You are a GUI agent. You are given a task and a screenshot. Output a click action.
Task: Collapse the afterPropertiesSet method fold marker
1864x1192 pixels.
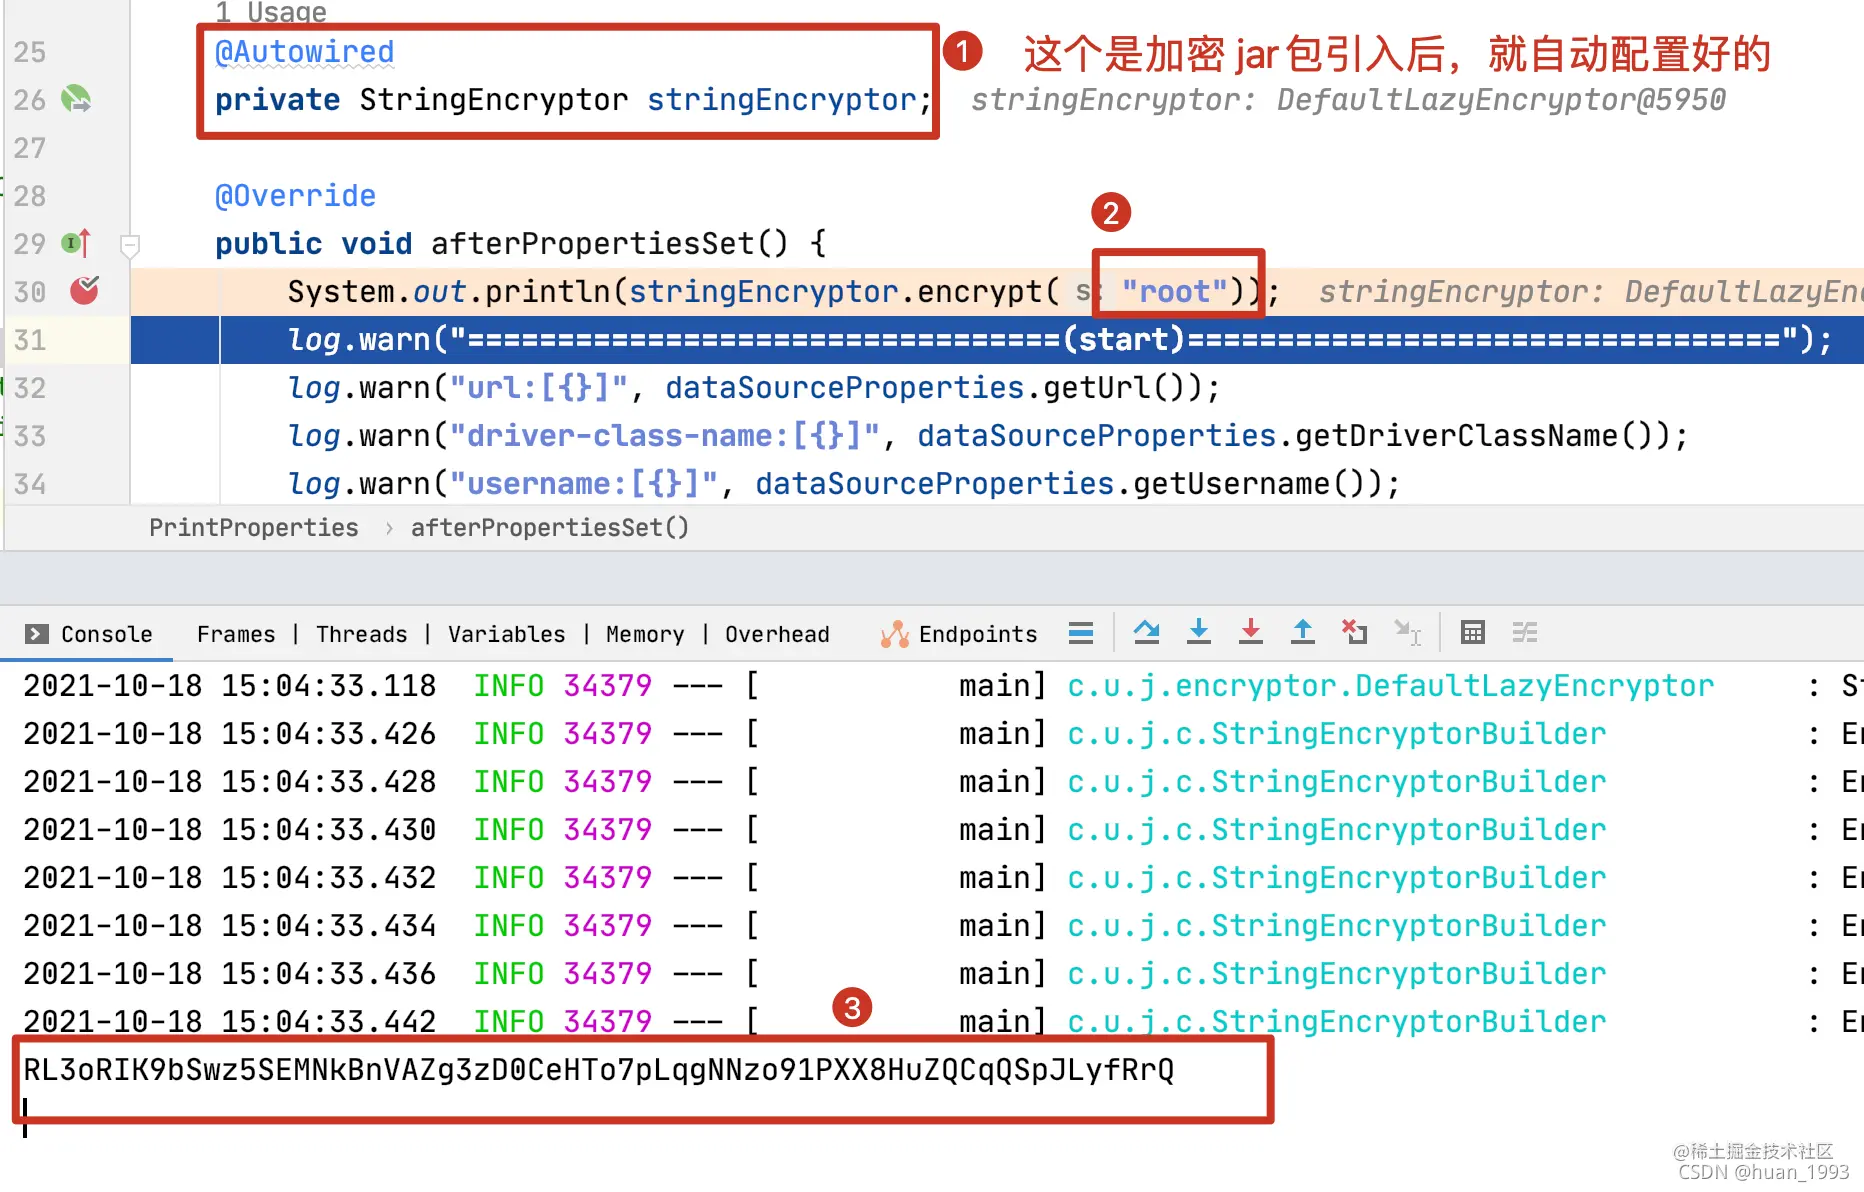[129, 244]
